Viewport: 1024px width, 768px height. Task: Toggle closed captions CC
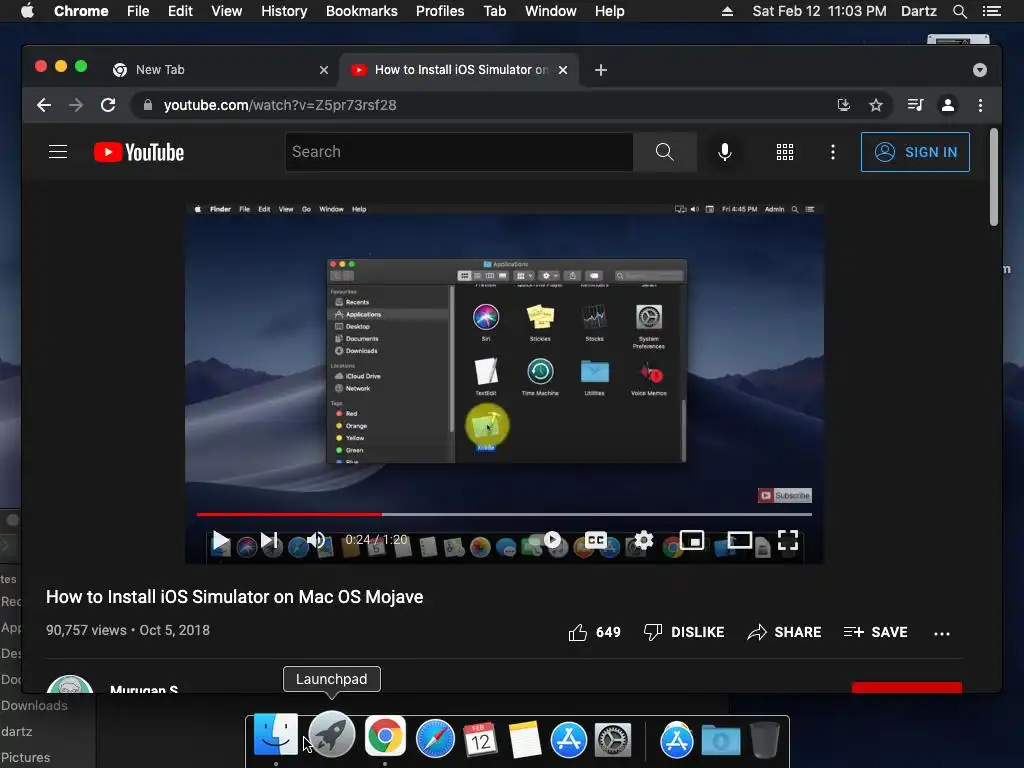[596, 540]
